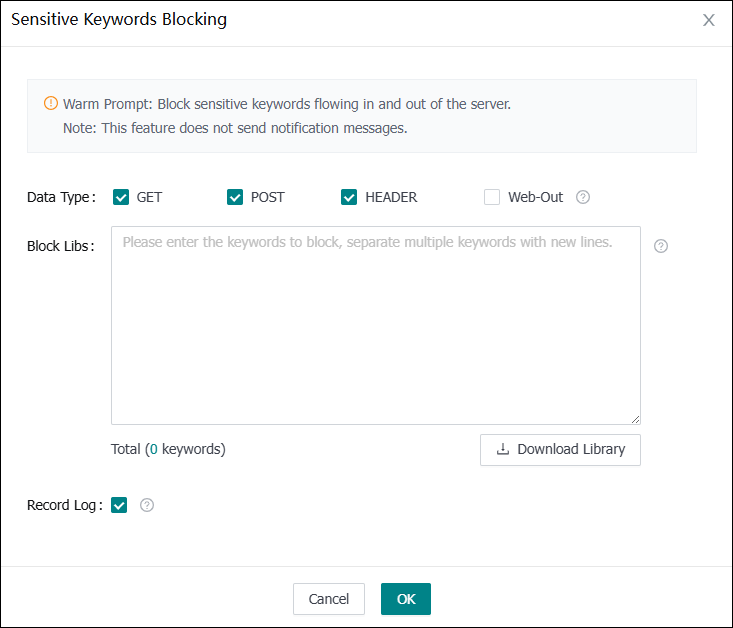This screenshot has width=733, height=628.
Task: Close the Sensitive Keywords Blocking dialog
Action: [709, 20]
